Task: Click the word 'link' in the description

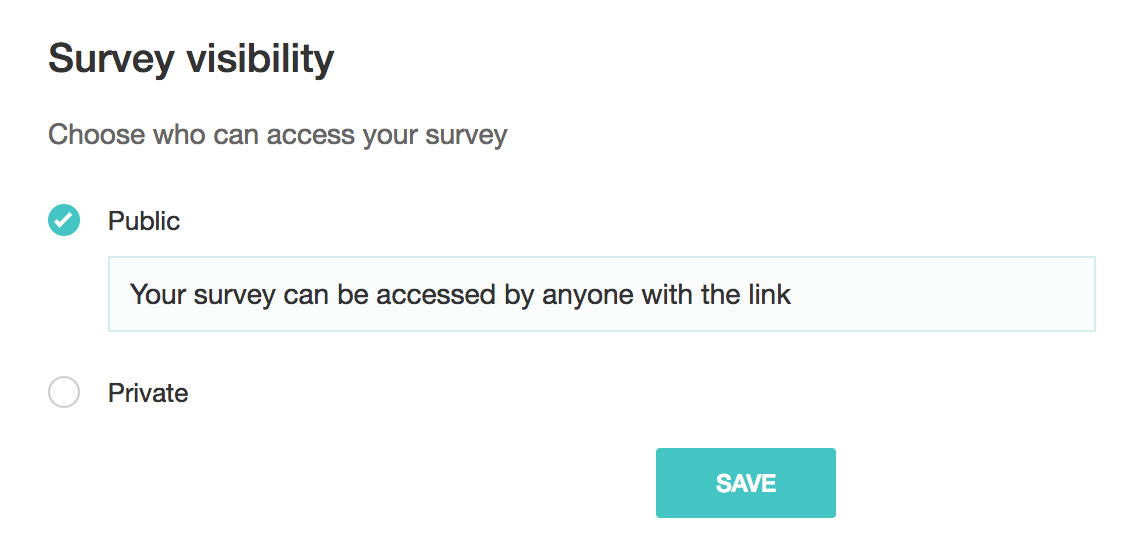Action: [x=768, y=295]
